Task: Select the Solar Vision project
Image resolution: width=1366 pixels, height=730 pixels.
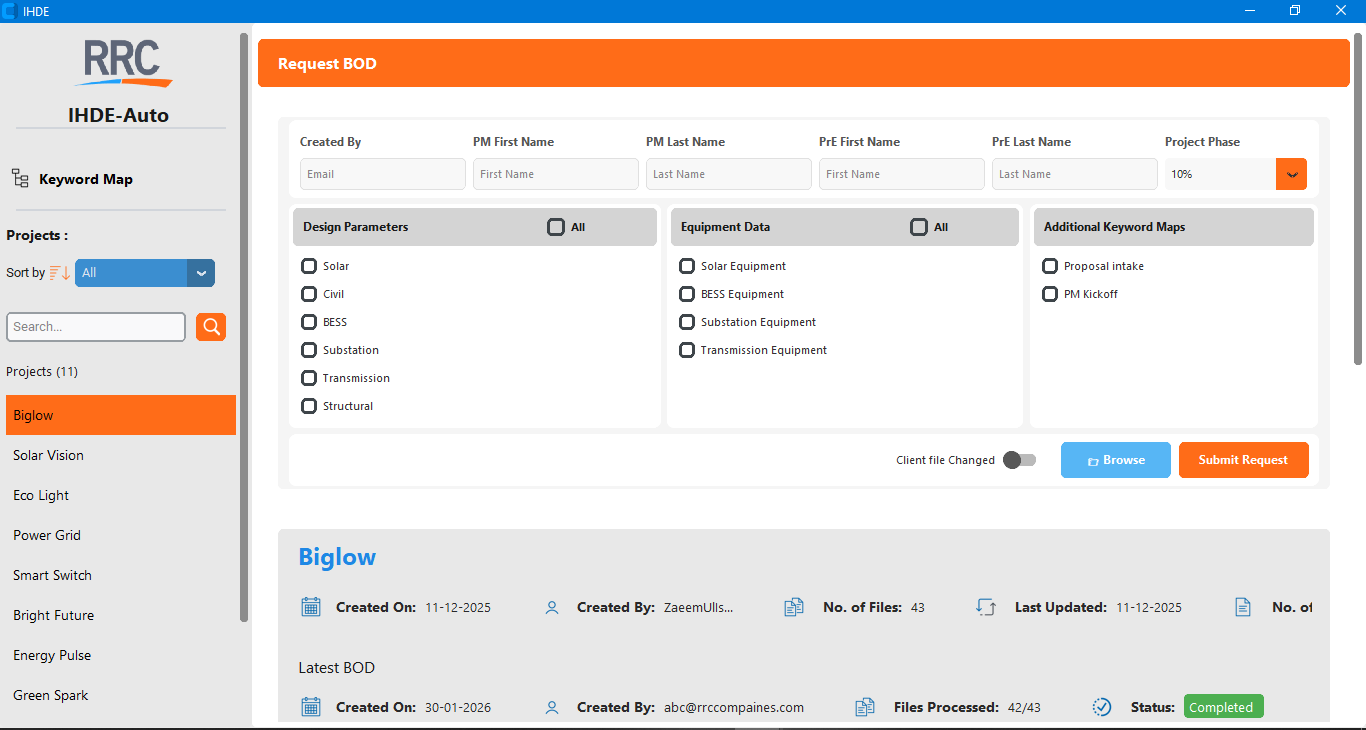Action: click(x=121, y=455)
